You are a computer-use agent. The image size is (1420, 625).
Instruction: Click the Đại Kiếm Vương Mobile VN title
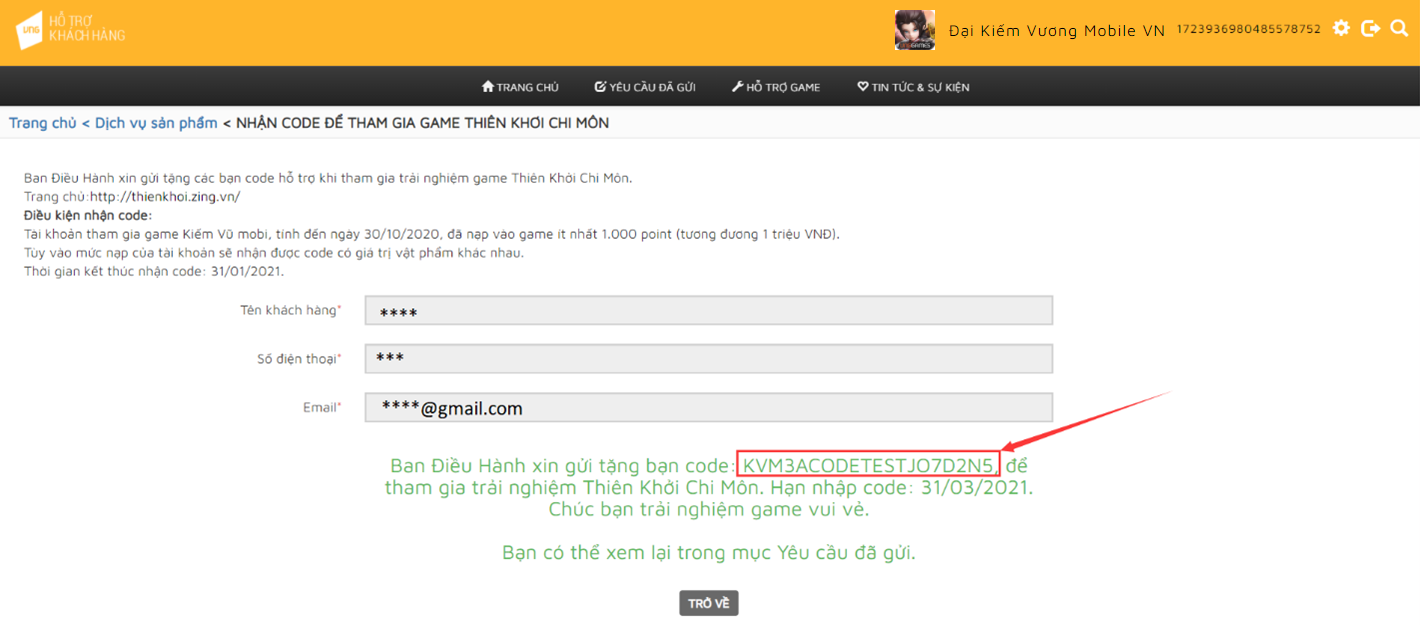coord(1057,31)
